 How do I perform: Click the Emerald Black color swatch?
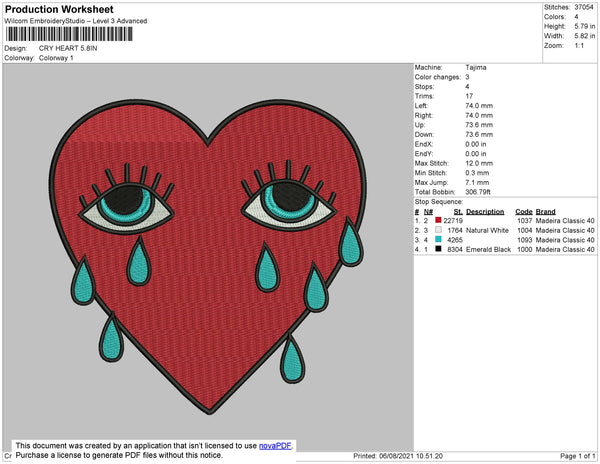(x=439, y=249)
